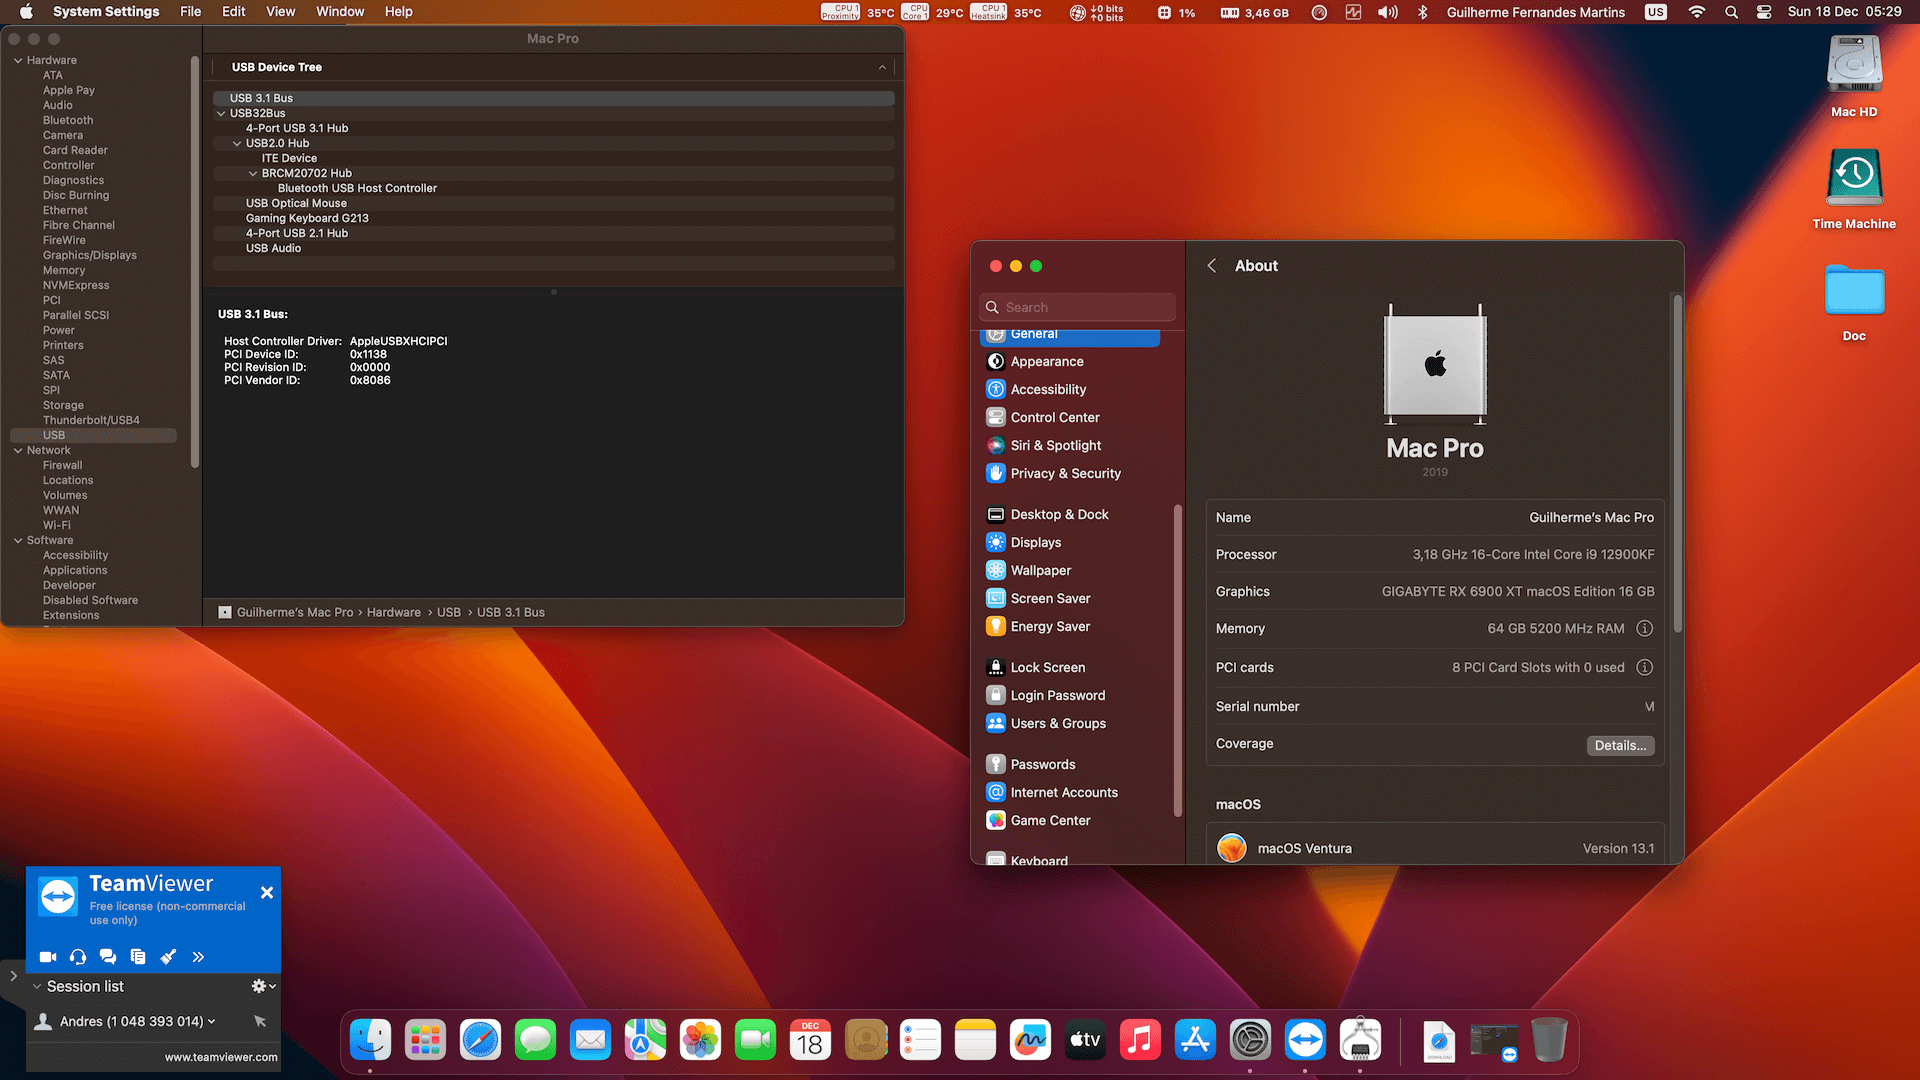This screenshot has width=1920, height=1080.
Task: Toggle remote control cursor for Andres
Action: pos(260,1021)
